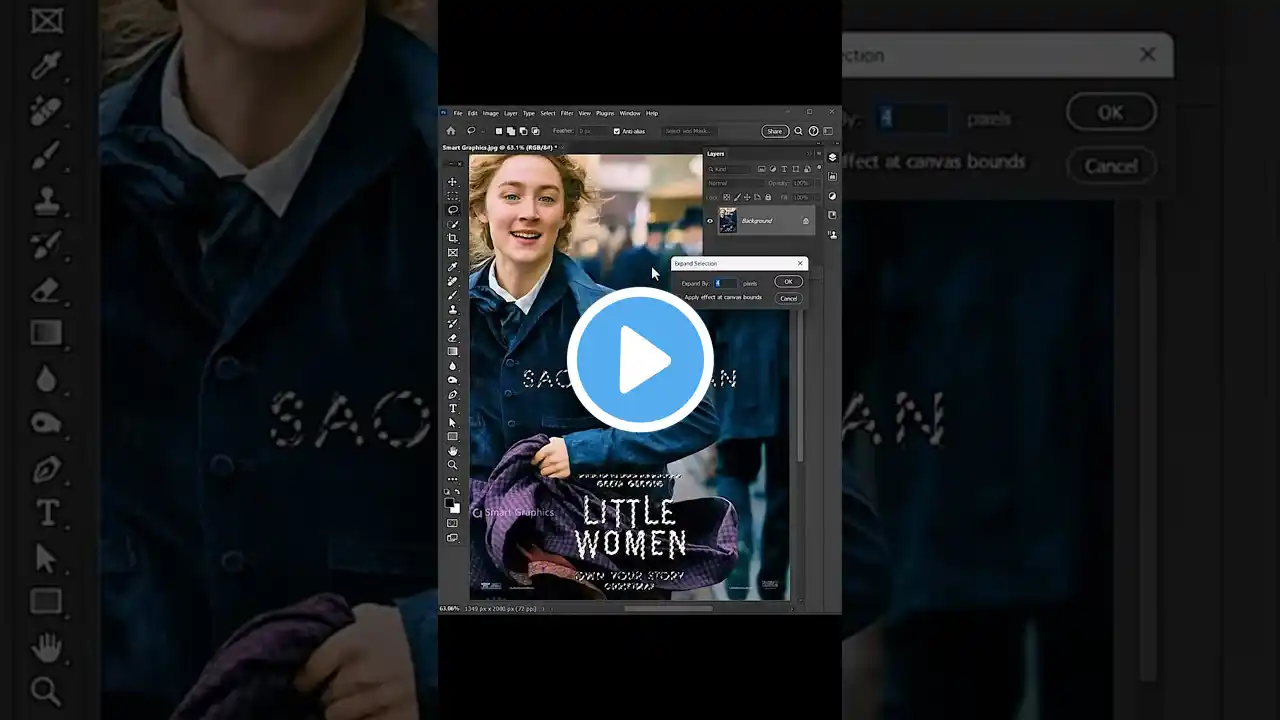Open the Layers panel menu
The image size is (1280, 720).
[819, 154]
